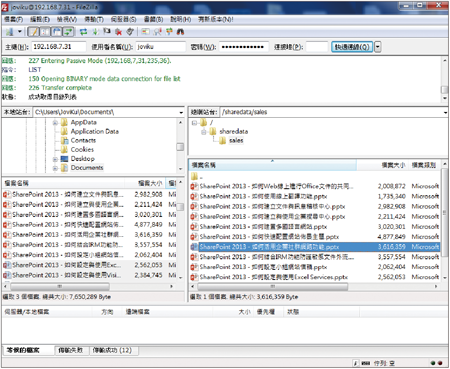This screenshot has height=369, width=450.
Task: Go to the parent folder '..' in remote list
Action: click(201, 177)
